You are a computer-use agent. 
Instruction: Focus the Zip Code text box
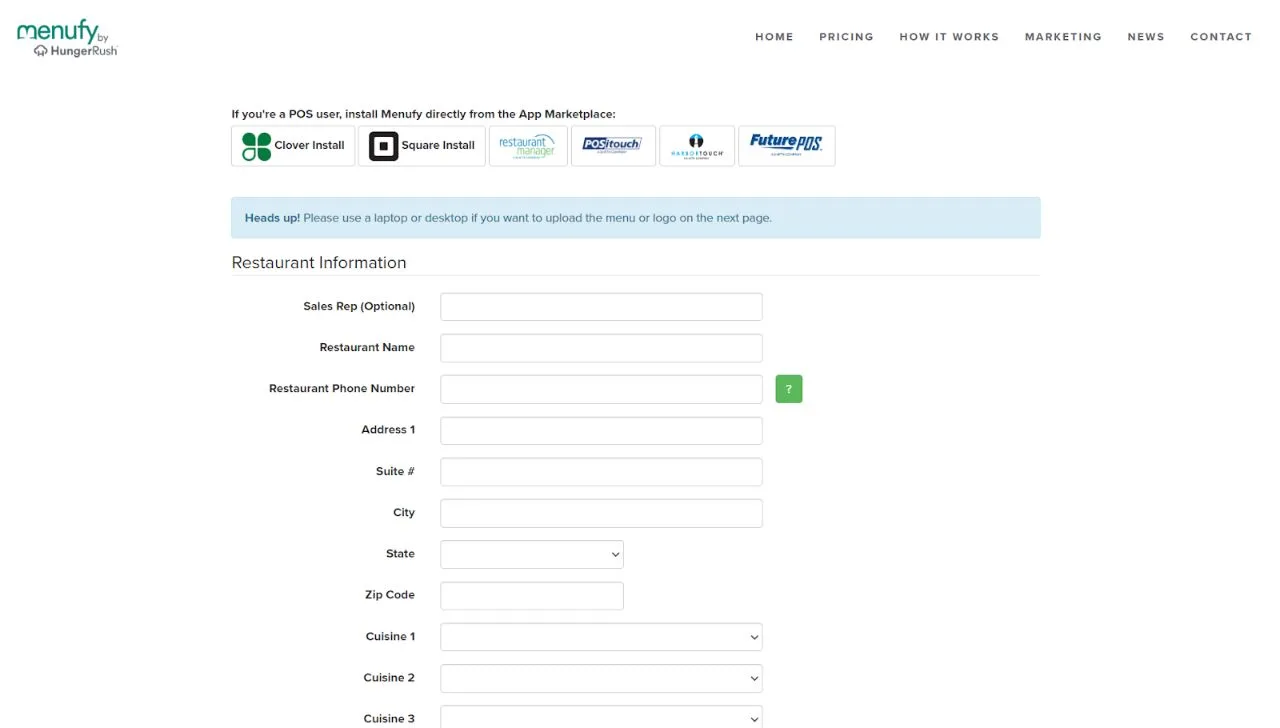click(x=532, y=596)
